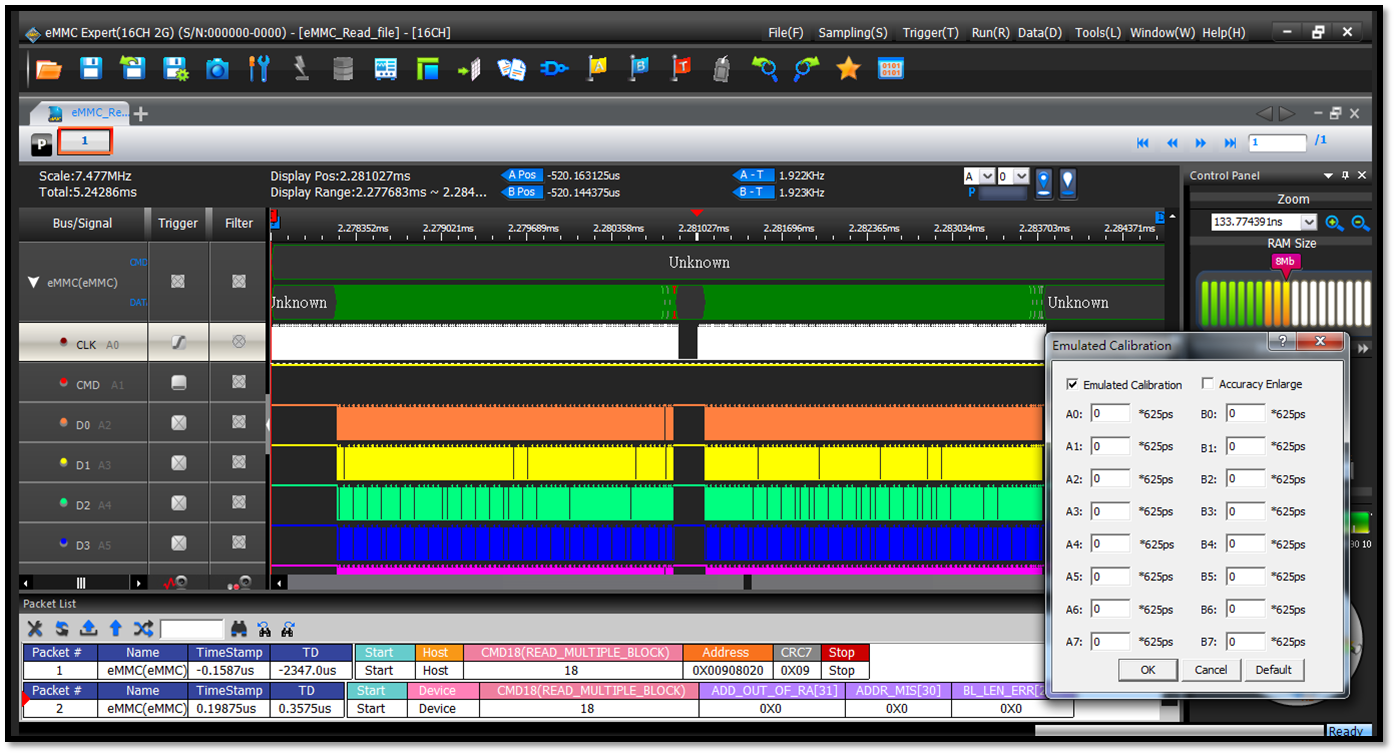Click the shuffle arrows icon in Packet List

coord(143,629)
